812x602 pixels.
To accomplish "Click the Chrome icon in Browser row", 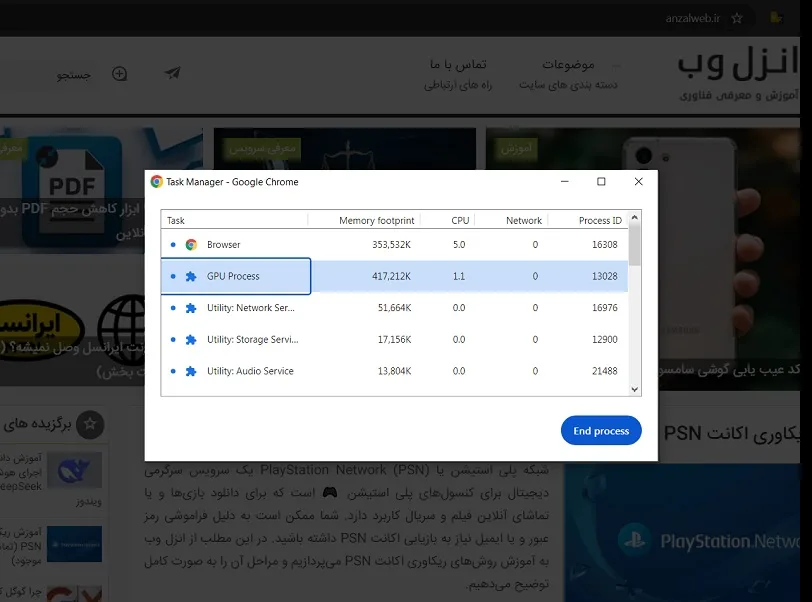I will click(x=191, y=245).
